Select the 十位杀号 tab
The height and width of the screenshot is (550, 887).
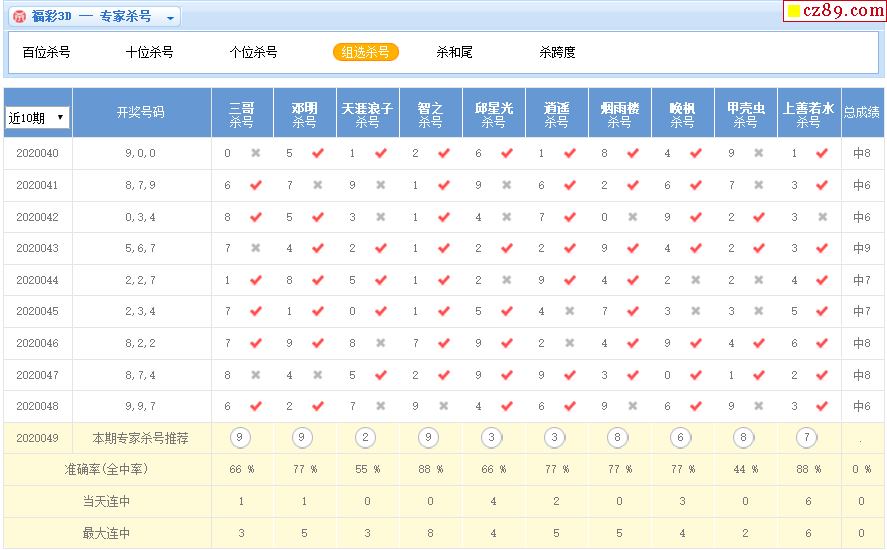tap(149, 52)
